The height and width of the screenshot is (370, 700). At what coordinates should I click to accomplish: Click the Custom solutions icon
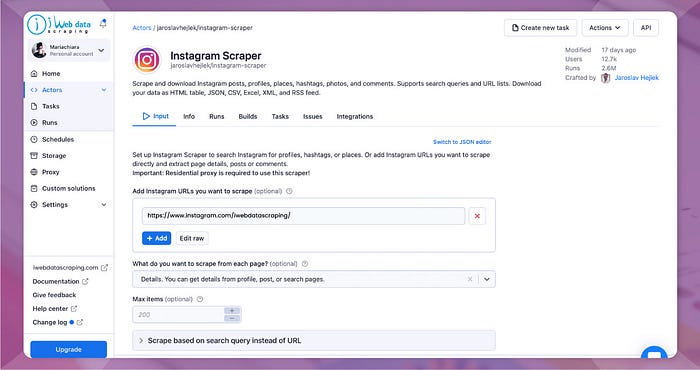[x=34, y=188]
